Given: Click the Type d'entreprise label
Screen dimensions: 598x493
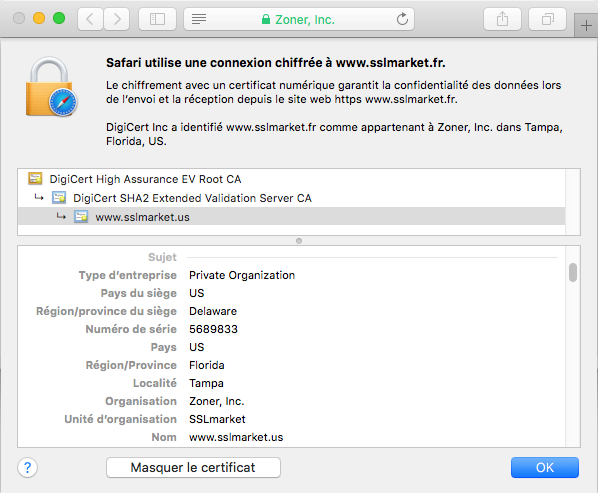Looking at the screenshot, I should tap(127, 275).
